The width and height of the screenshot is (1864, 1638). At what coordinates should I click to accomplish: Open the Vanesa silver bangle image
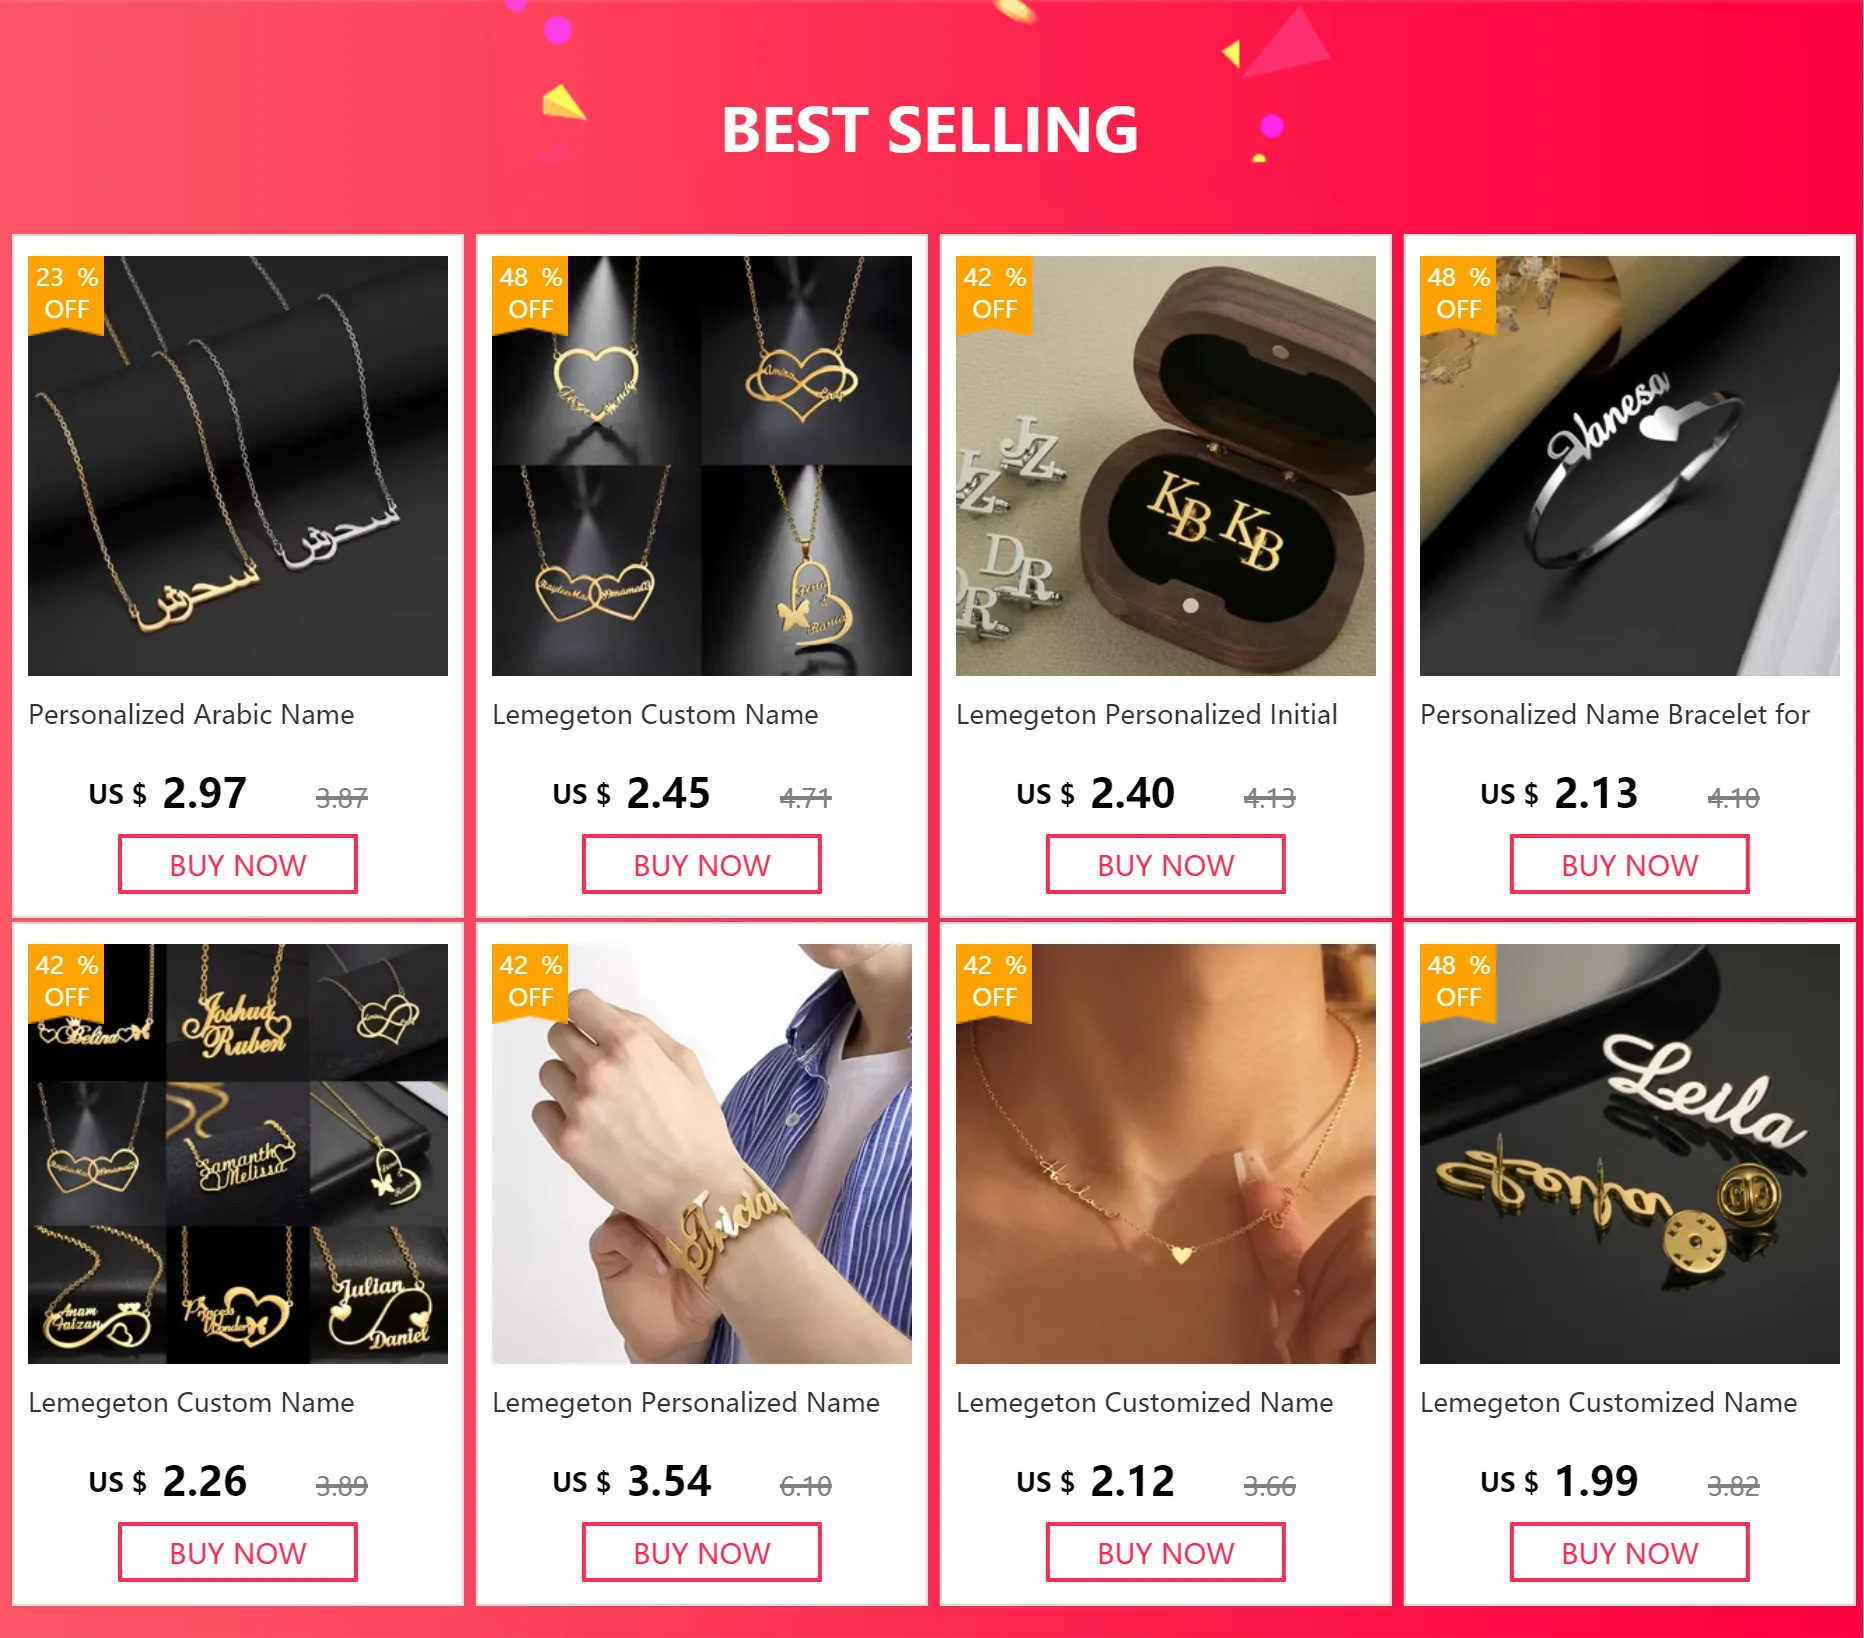click(1630, 466)
